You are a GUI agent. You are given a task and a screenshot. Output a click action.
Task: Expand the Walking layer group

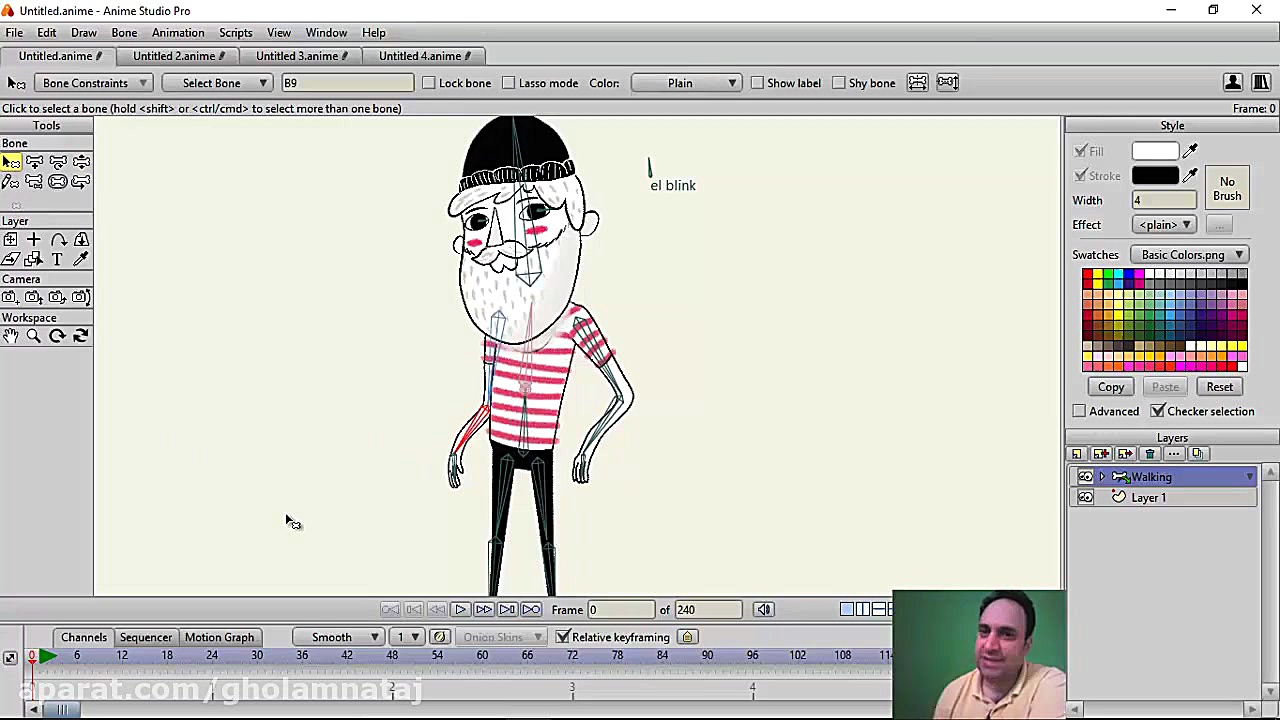coord(1101,477)
